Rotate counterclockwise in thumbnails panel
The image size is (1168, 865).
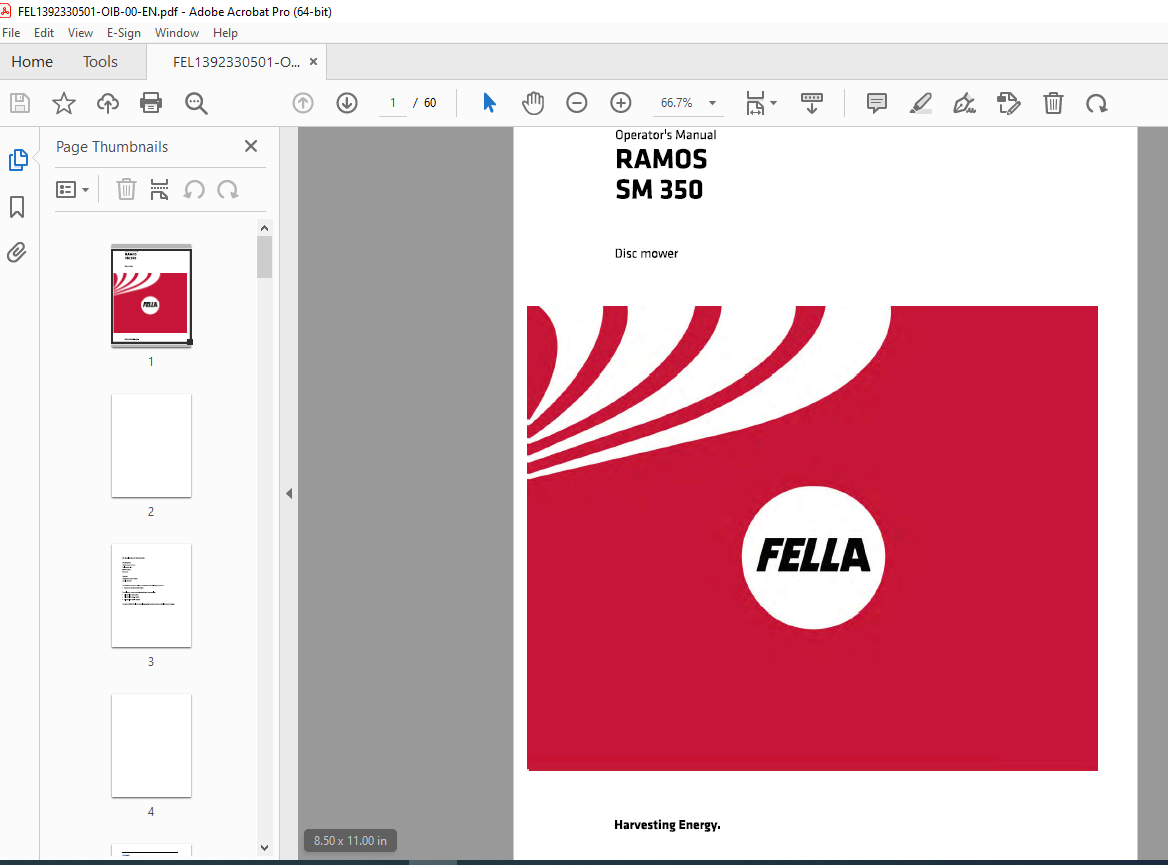click(194, 189)
